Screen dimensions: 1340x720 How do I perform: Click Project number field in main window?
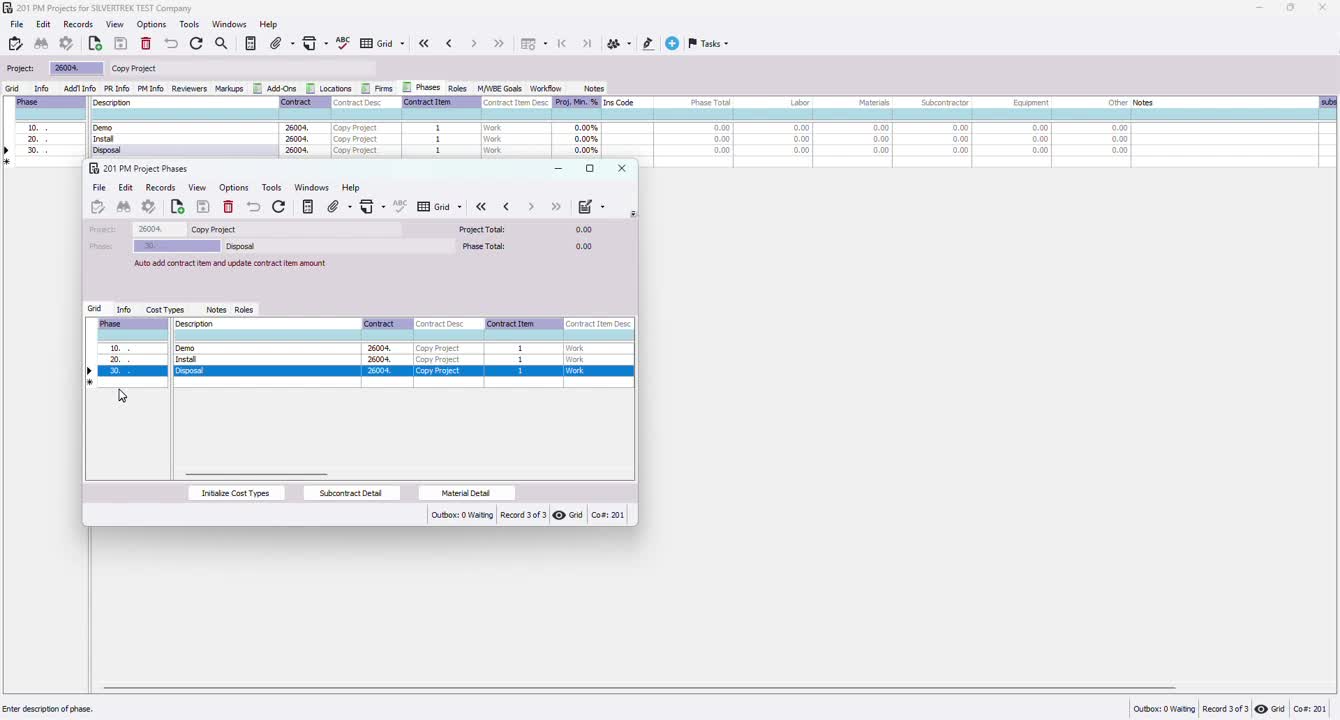pyautogui.click(x=76, y=69)
